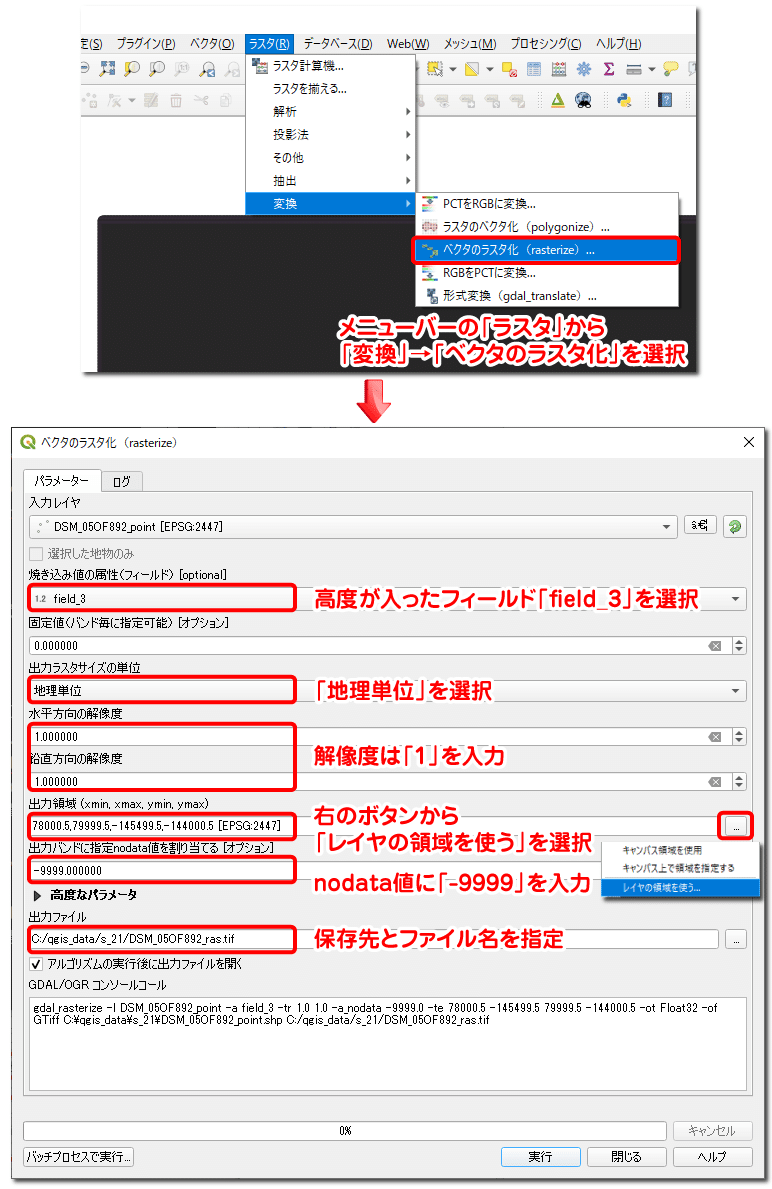Expand the 解析 submenu
This screenshot has width=772, height=1189.
[x=330, y=111]
